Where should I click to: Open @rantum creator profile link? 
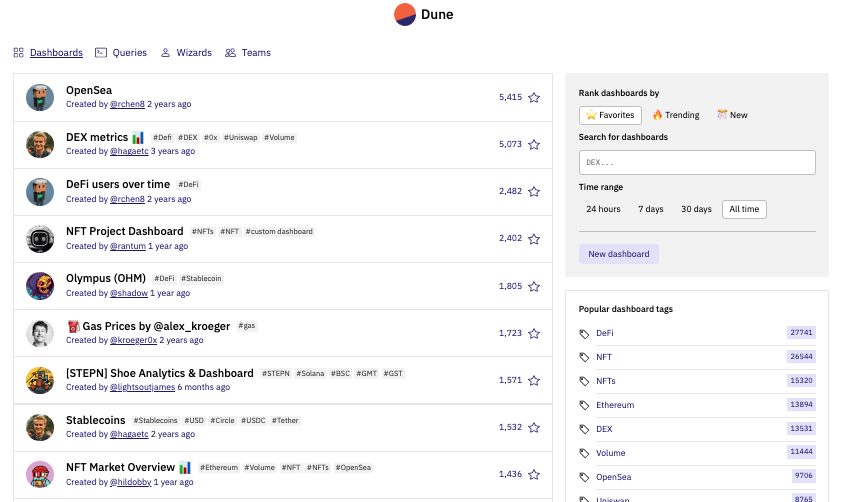point(128,246)
